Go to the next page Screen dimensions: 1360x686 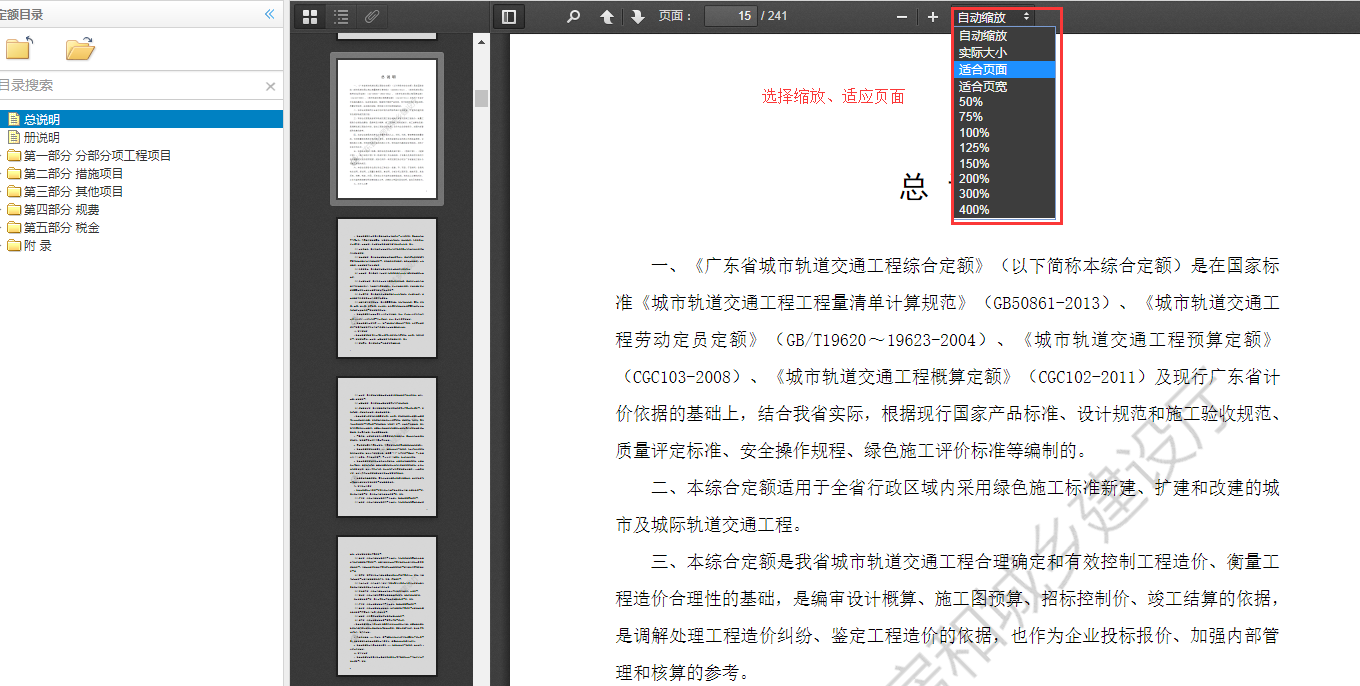point(637,16)
